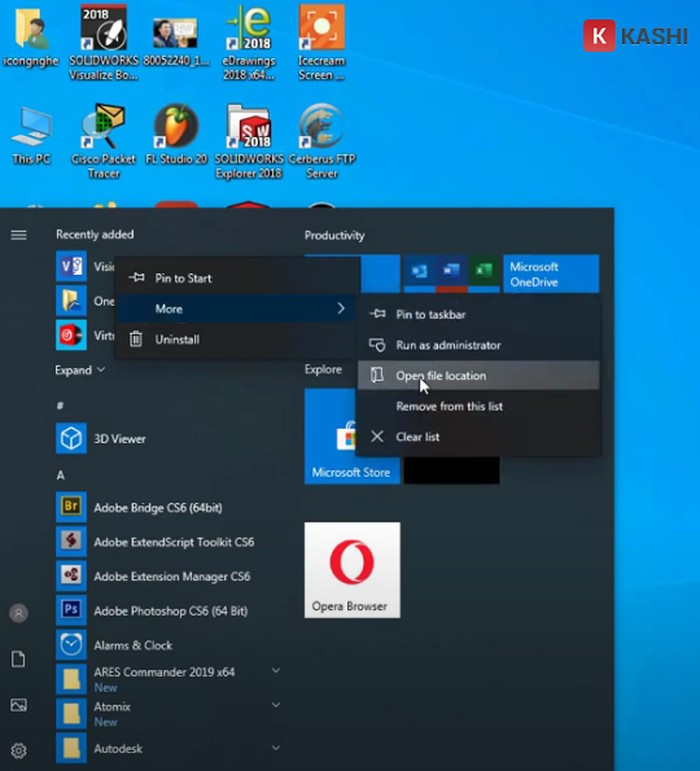This screenshot has height=771, width=700.
Task: Open the icongnghe folder on desktop
Action: pyautogui.click(x=30, y=37)
